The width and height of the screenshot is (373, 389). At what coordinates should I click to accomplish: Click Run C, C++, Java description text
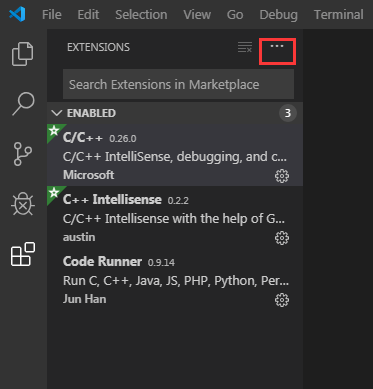pos(176,281)
